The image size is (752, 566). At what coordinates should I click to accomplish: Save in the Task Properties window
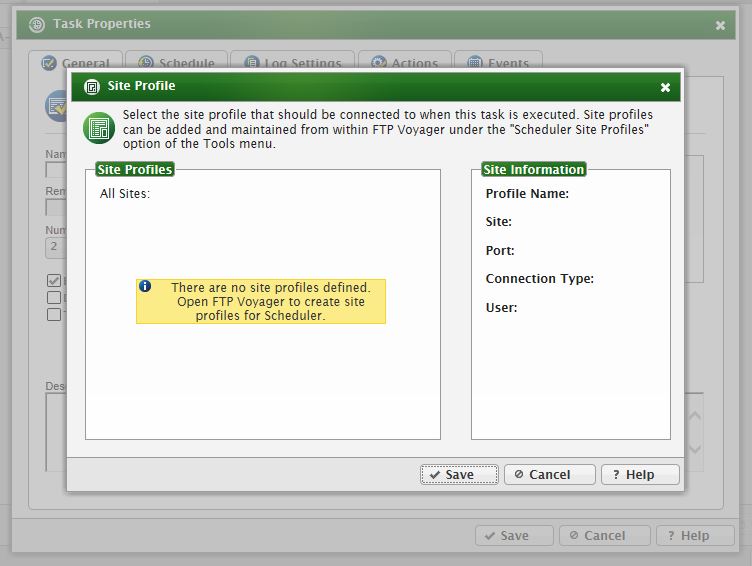pyautogui.click(x=514, y=535)
